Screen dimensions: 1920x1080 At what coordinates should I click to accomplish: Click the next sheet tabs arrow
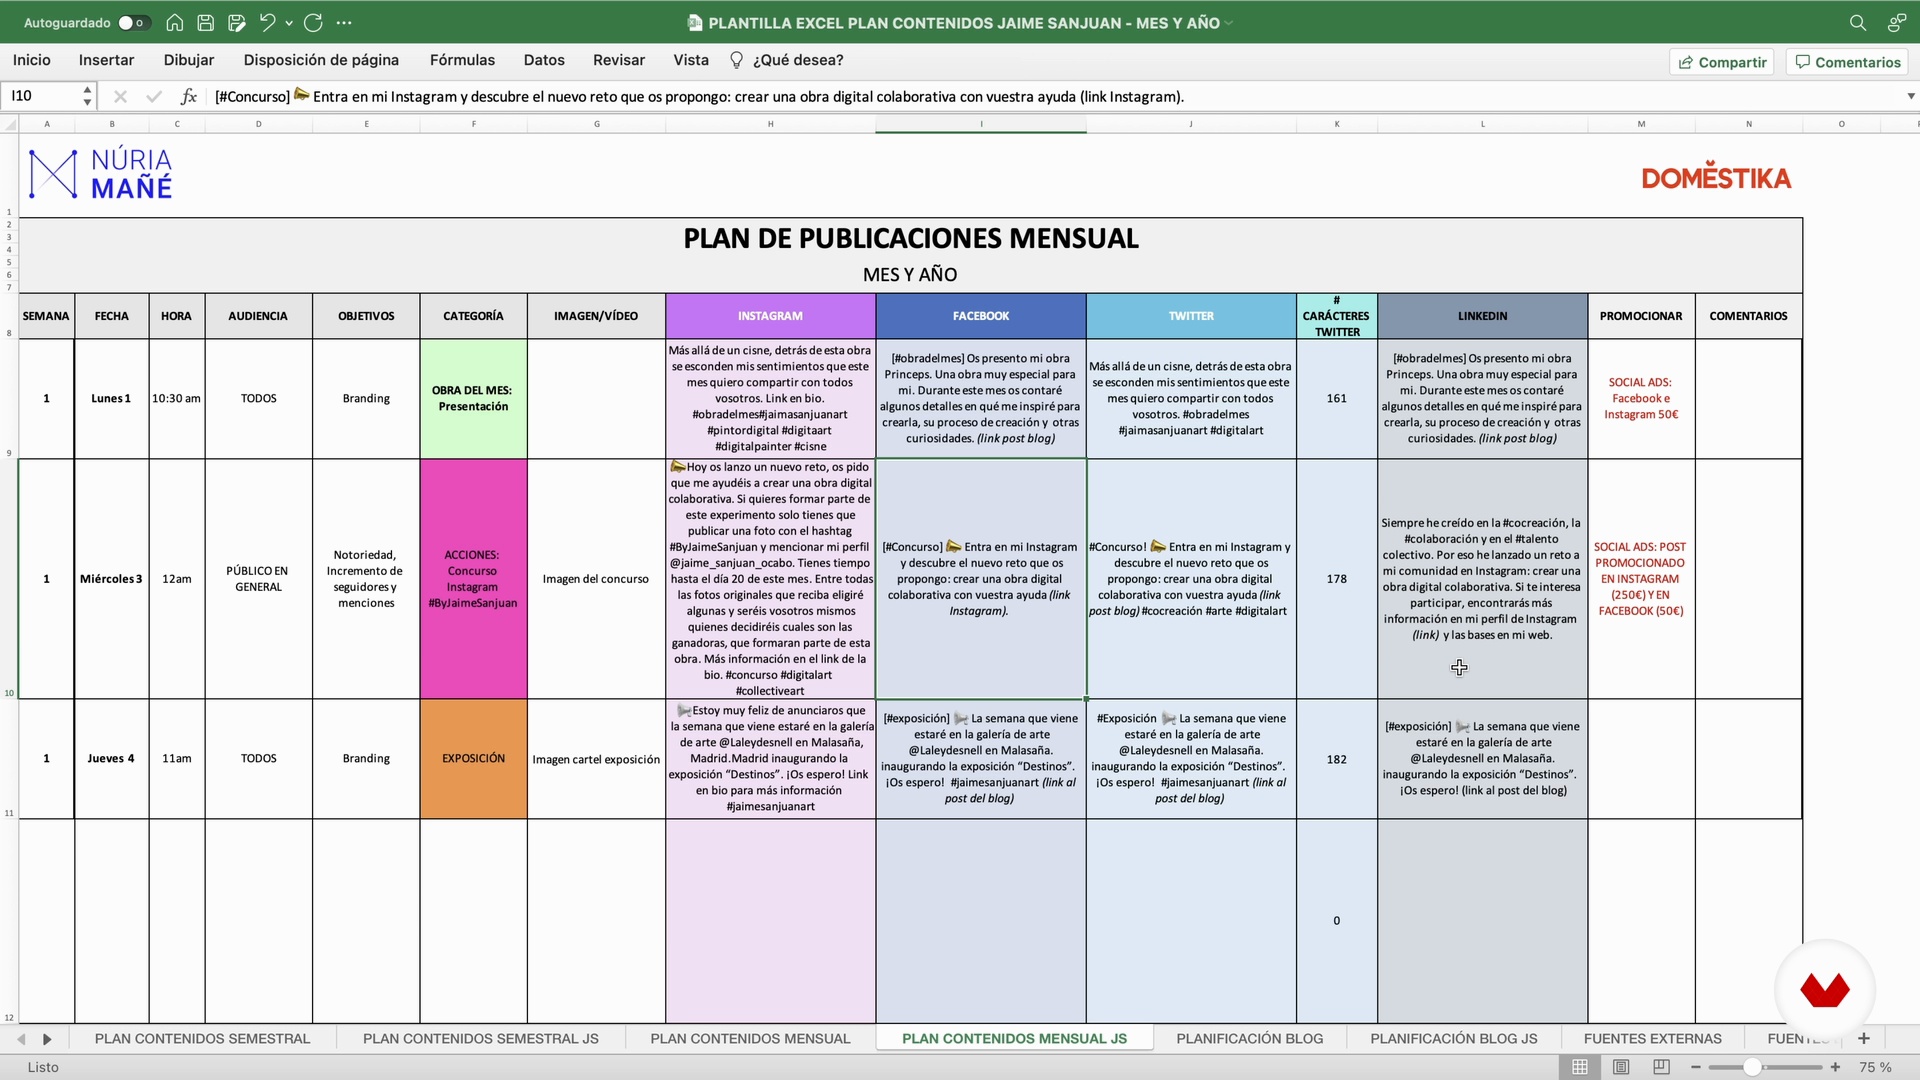point(47,1039)
